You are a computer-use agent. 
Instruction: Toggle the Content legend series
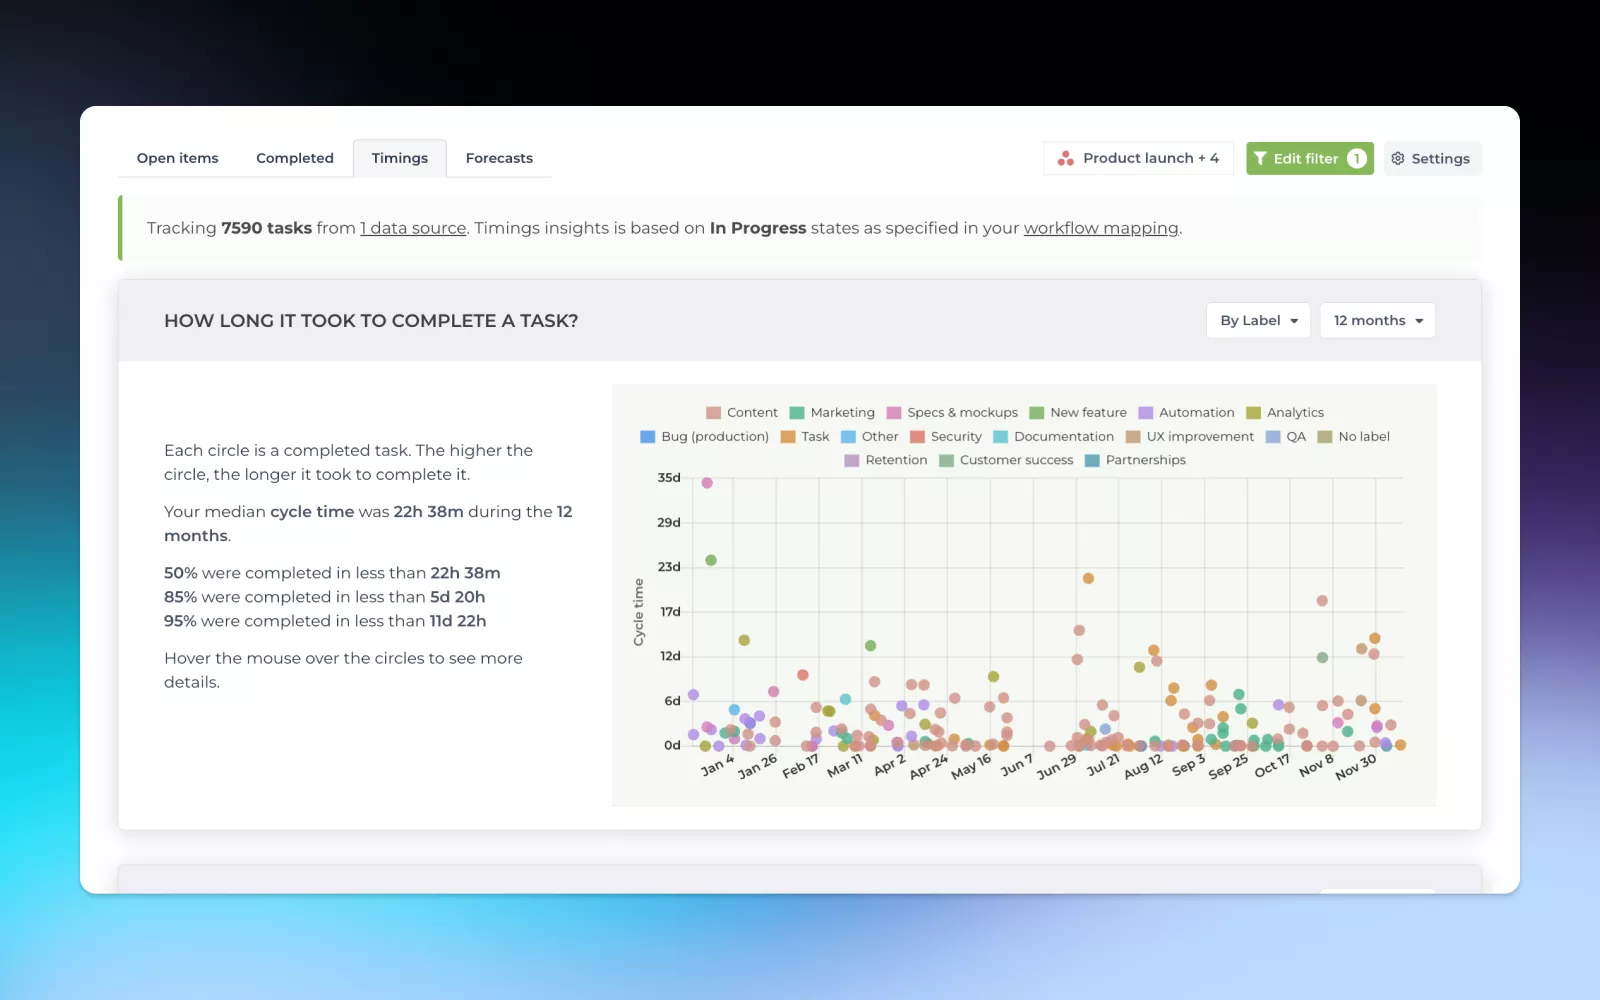click(x=741, y=412)
